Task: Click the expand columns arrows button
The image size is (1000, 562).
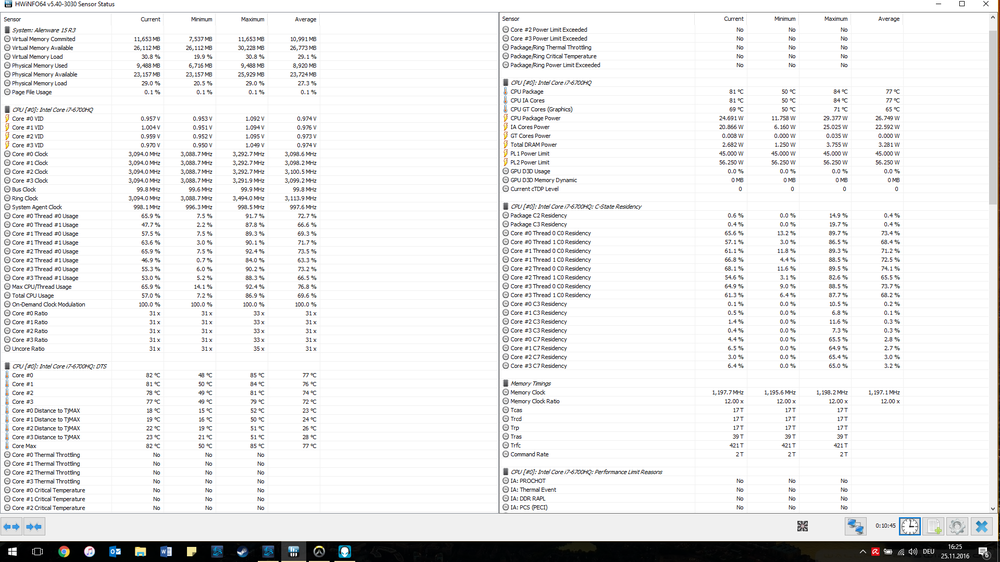Action: pyautogui.click(x=12, y=526)
